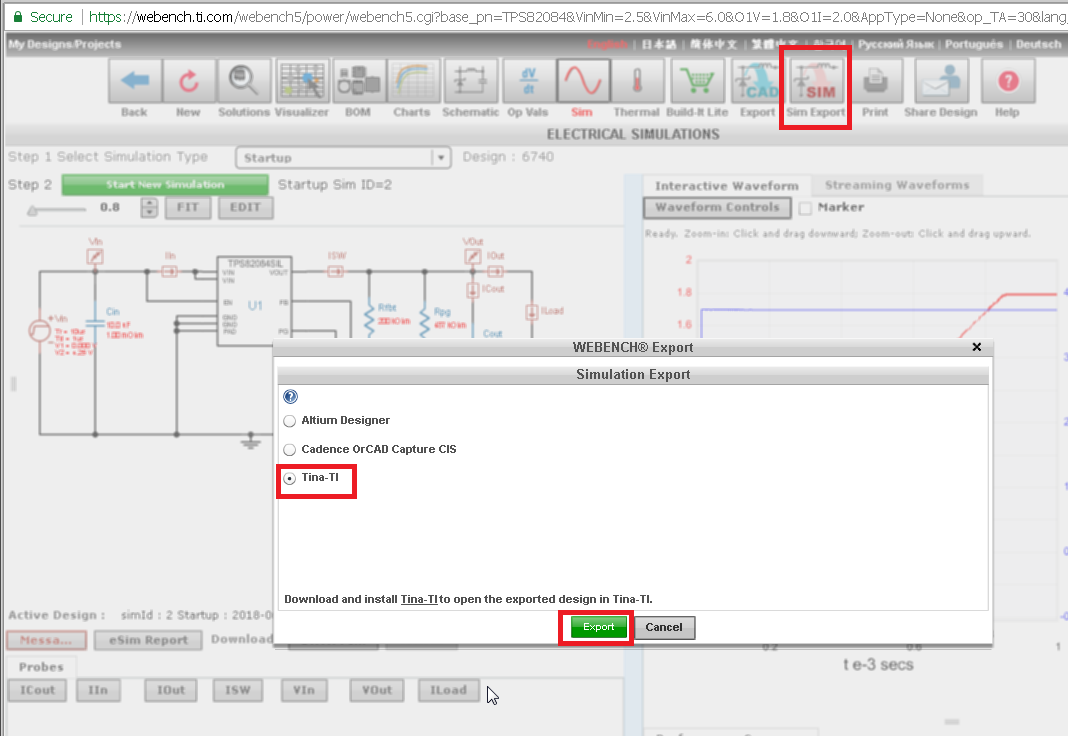
Task: Open Waveform Controls button
Action: point(717,208)
